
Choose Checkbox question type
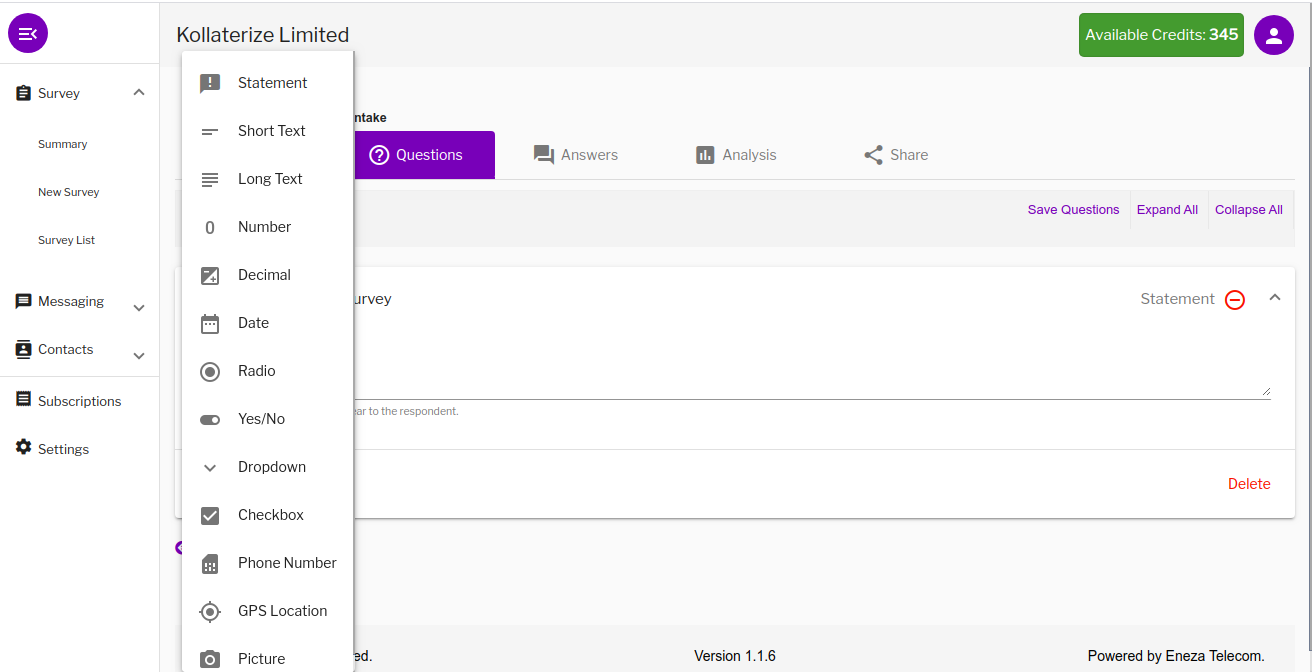point(267,515)
